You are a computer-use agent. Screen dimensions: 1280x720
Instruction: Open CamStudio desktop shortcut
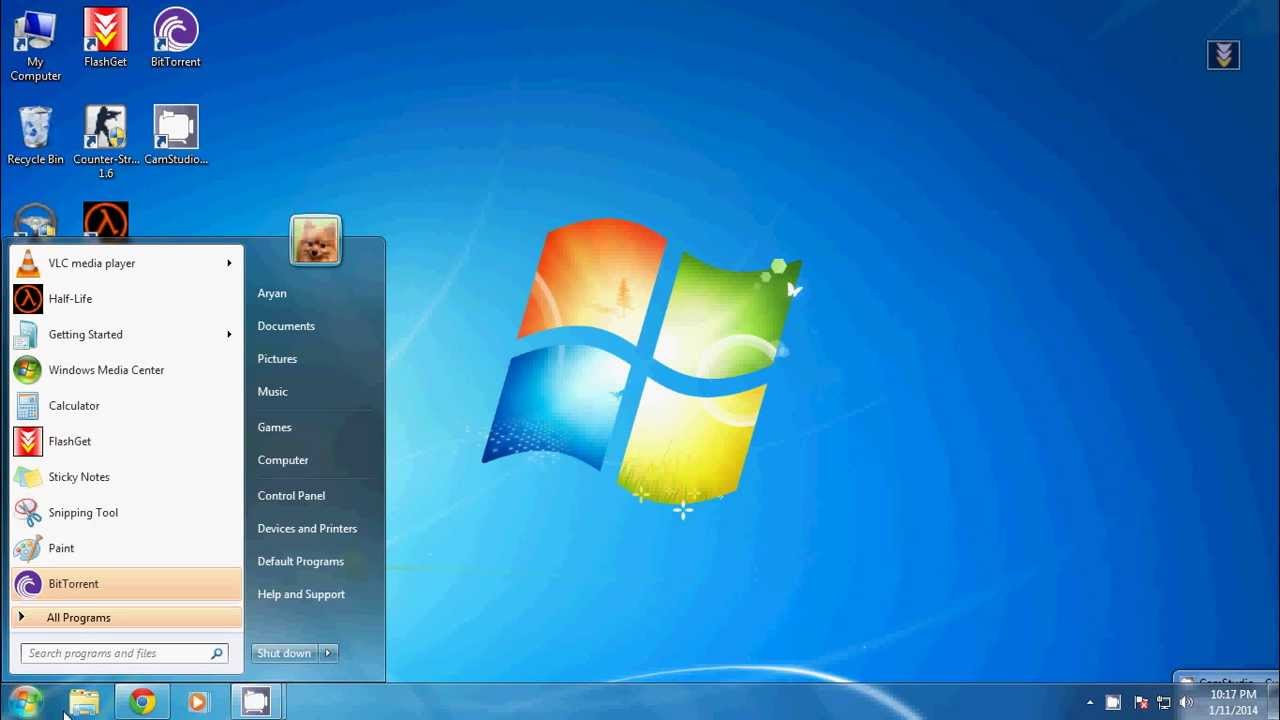(176, 135)
